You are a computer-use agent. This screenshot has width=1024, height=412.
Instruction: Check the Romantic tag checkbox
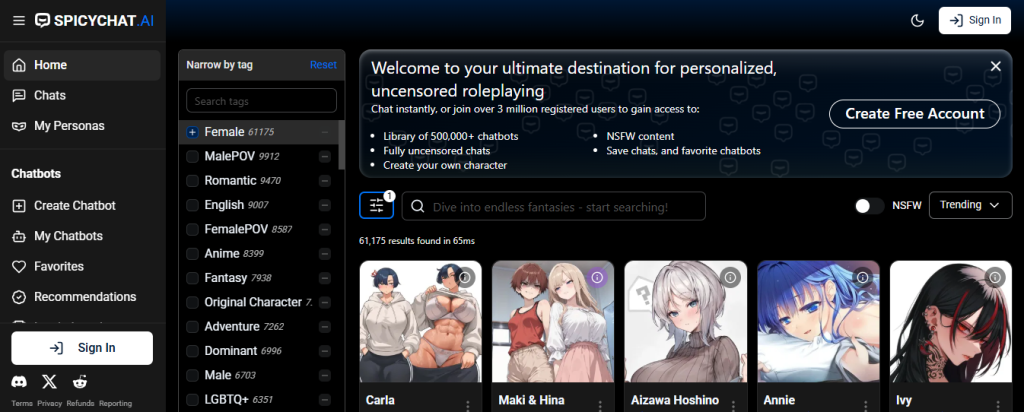coord(192,181)
